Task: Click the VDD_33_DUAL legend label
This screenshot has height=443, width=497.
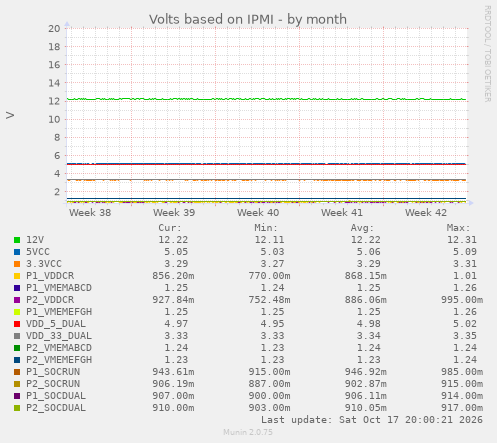Action: 59,336
